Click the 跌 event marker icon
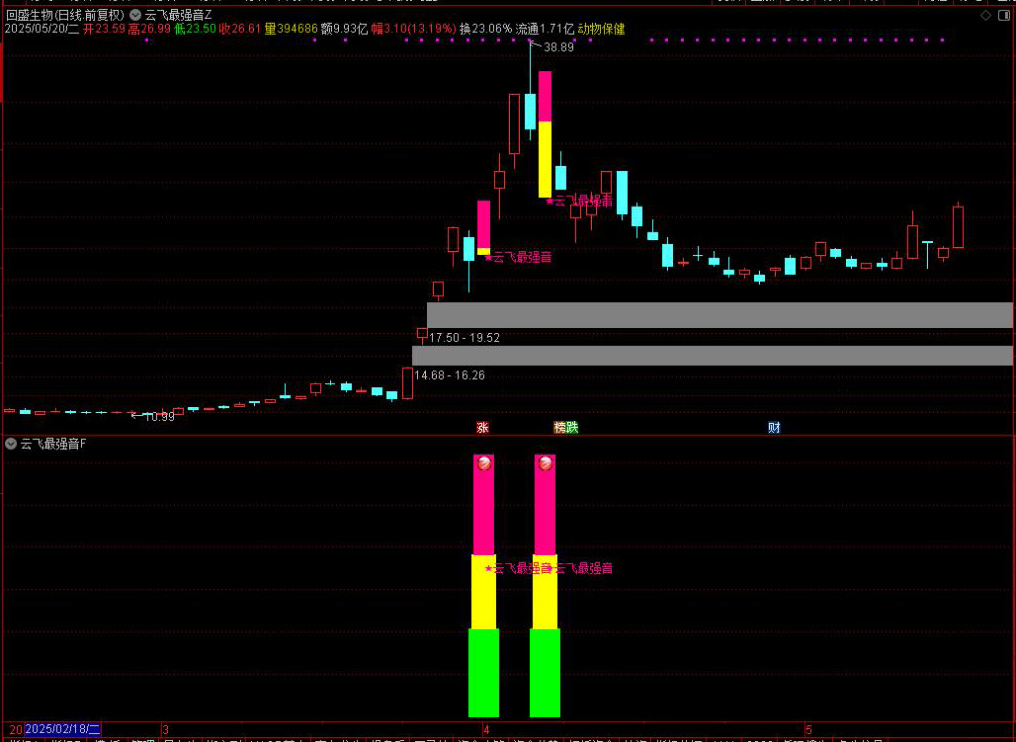The height and width of the screenshot is (742, 1016). tap(572, 427)
